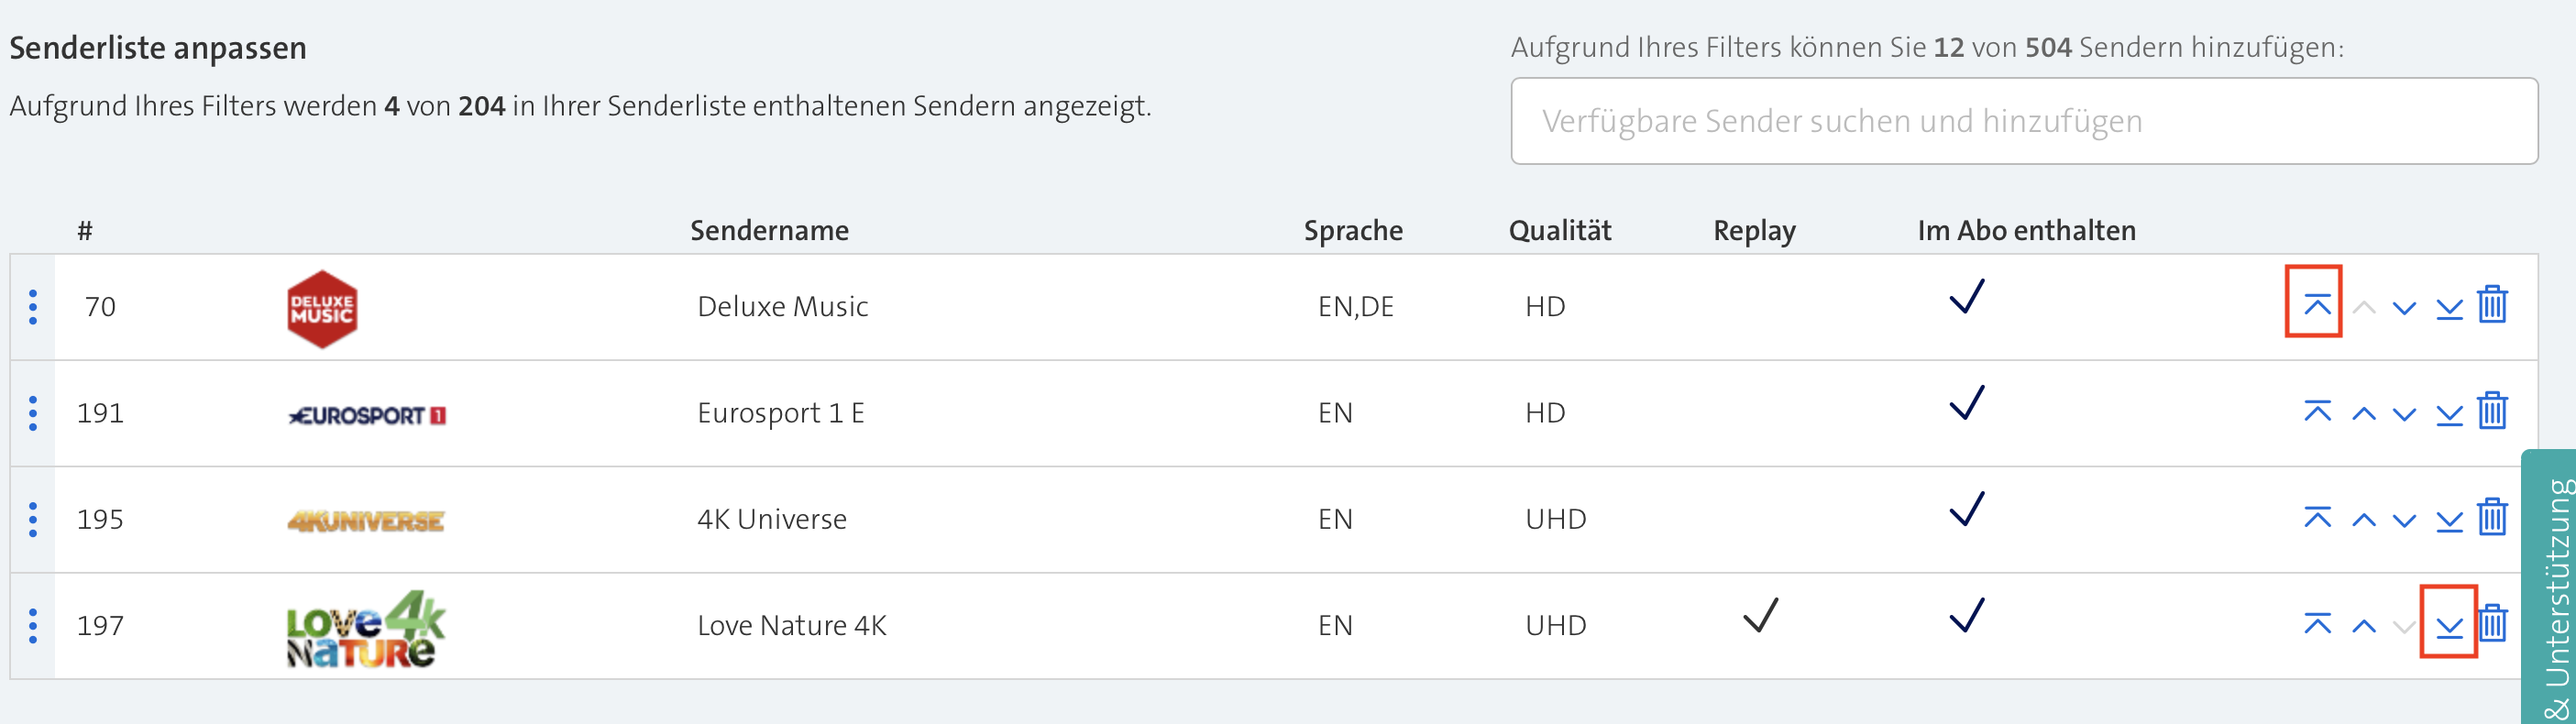Delete 4K Universe channel
Viewport: 2576px width, 724px height.
[x=2492, y=518]
